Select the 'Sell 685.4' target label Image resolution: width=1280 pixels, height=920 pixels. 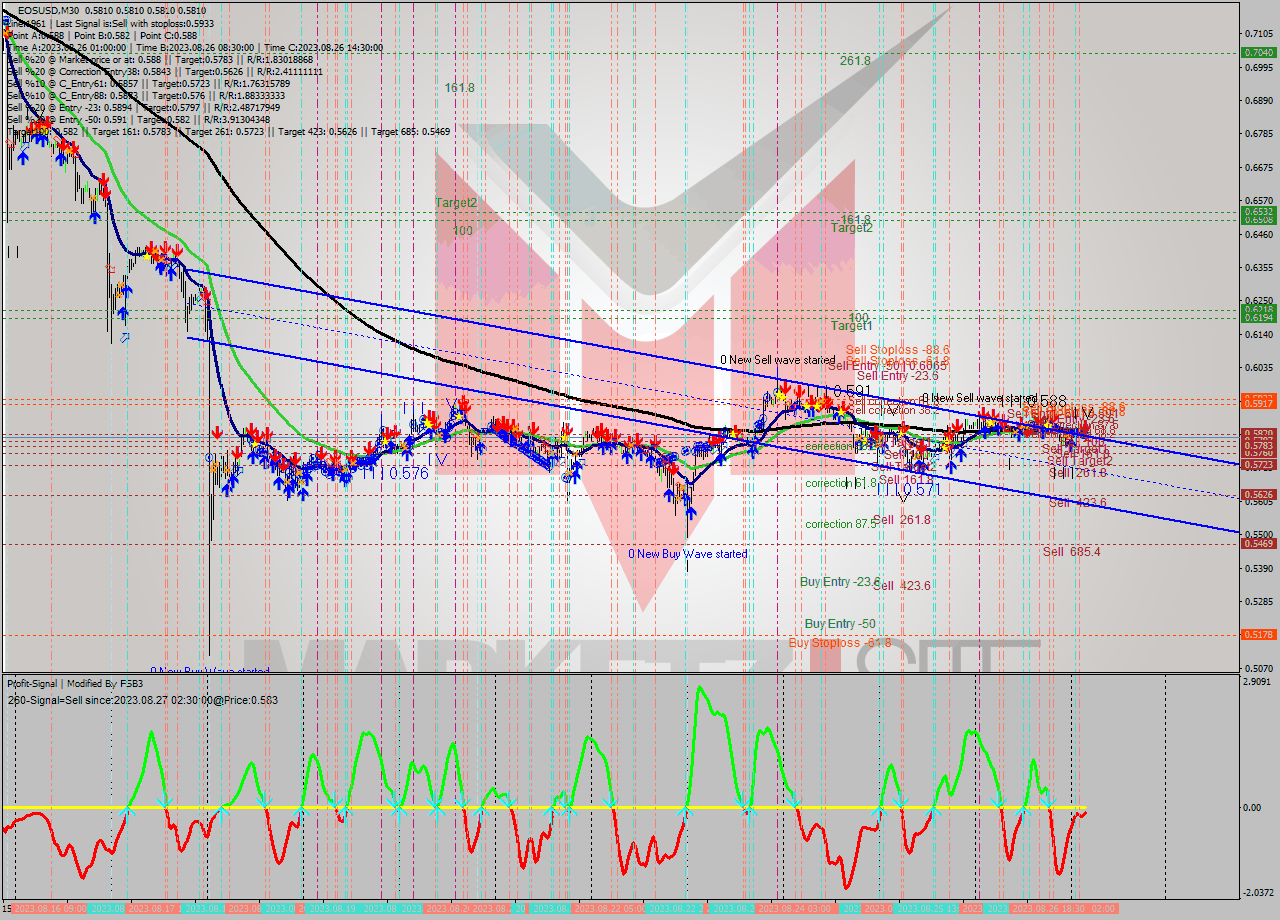tap(1073, 551)
